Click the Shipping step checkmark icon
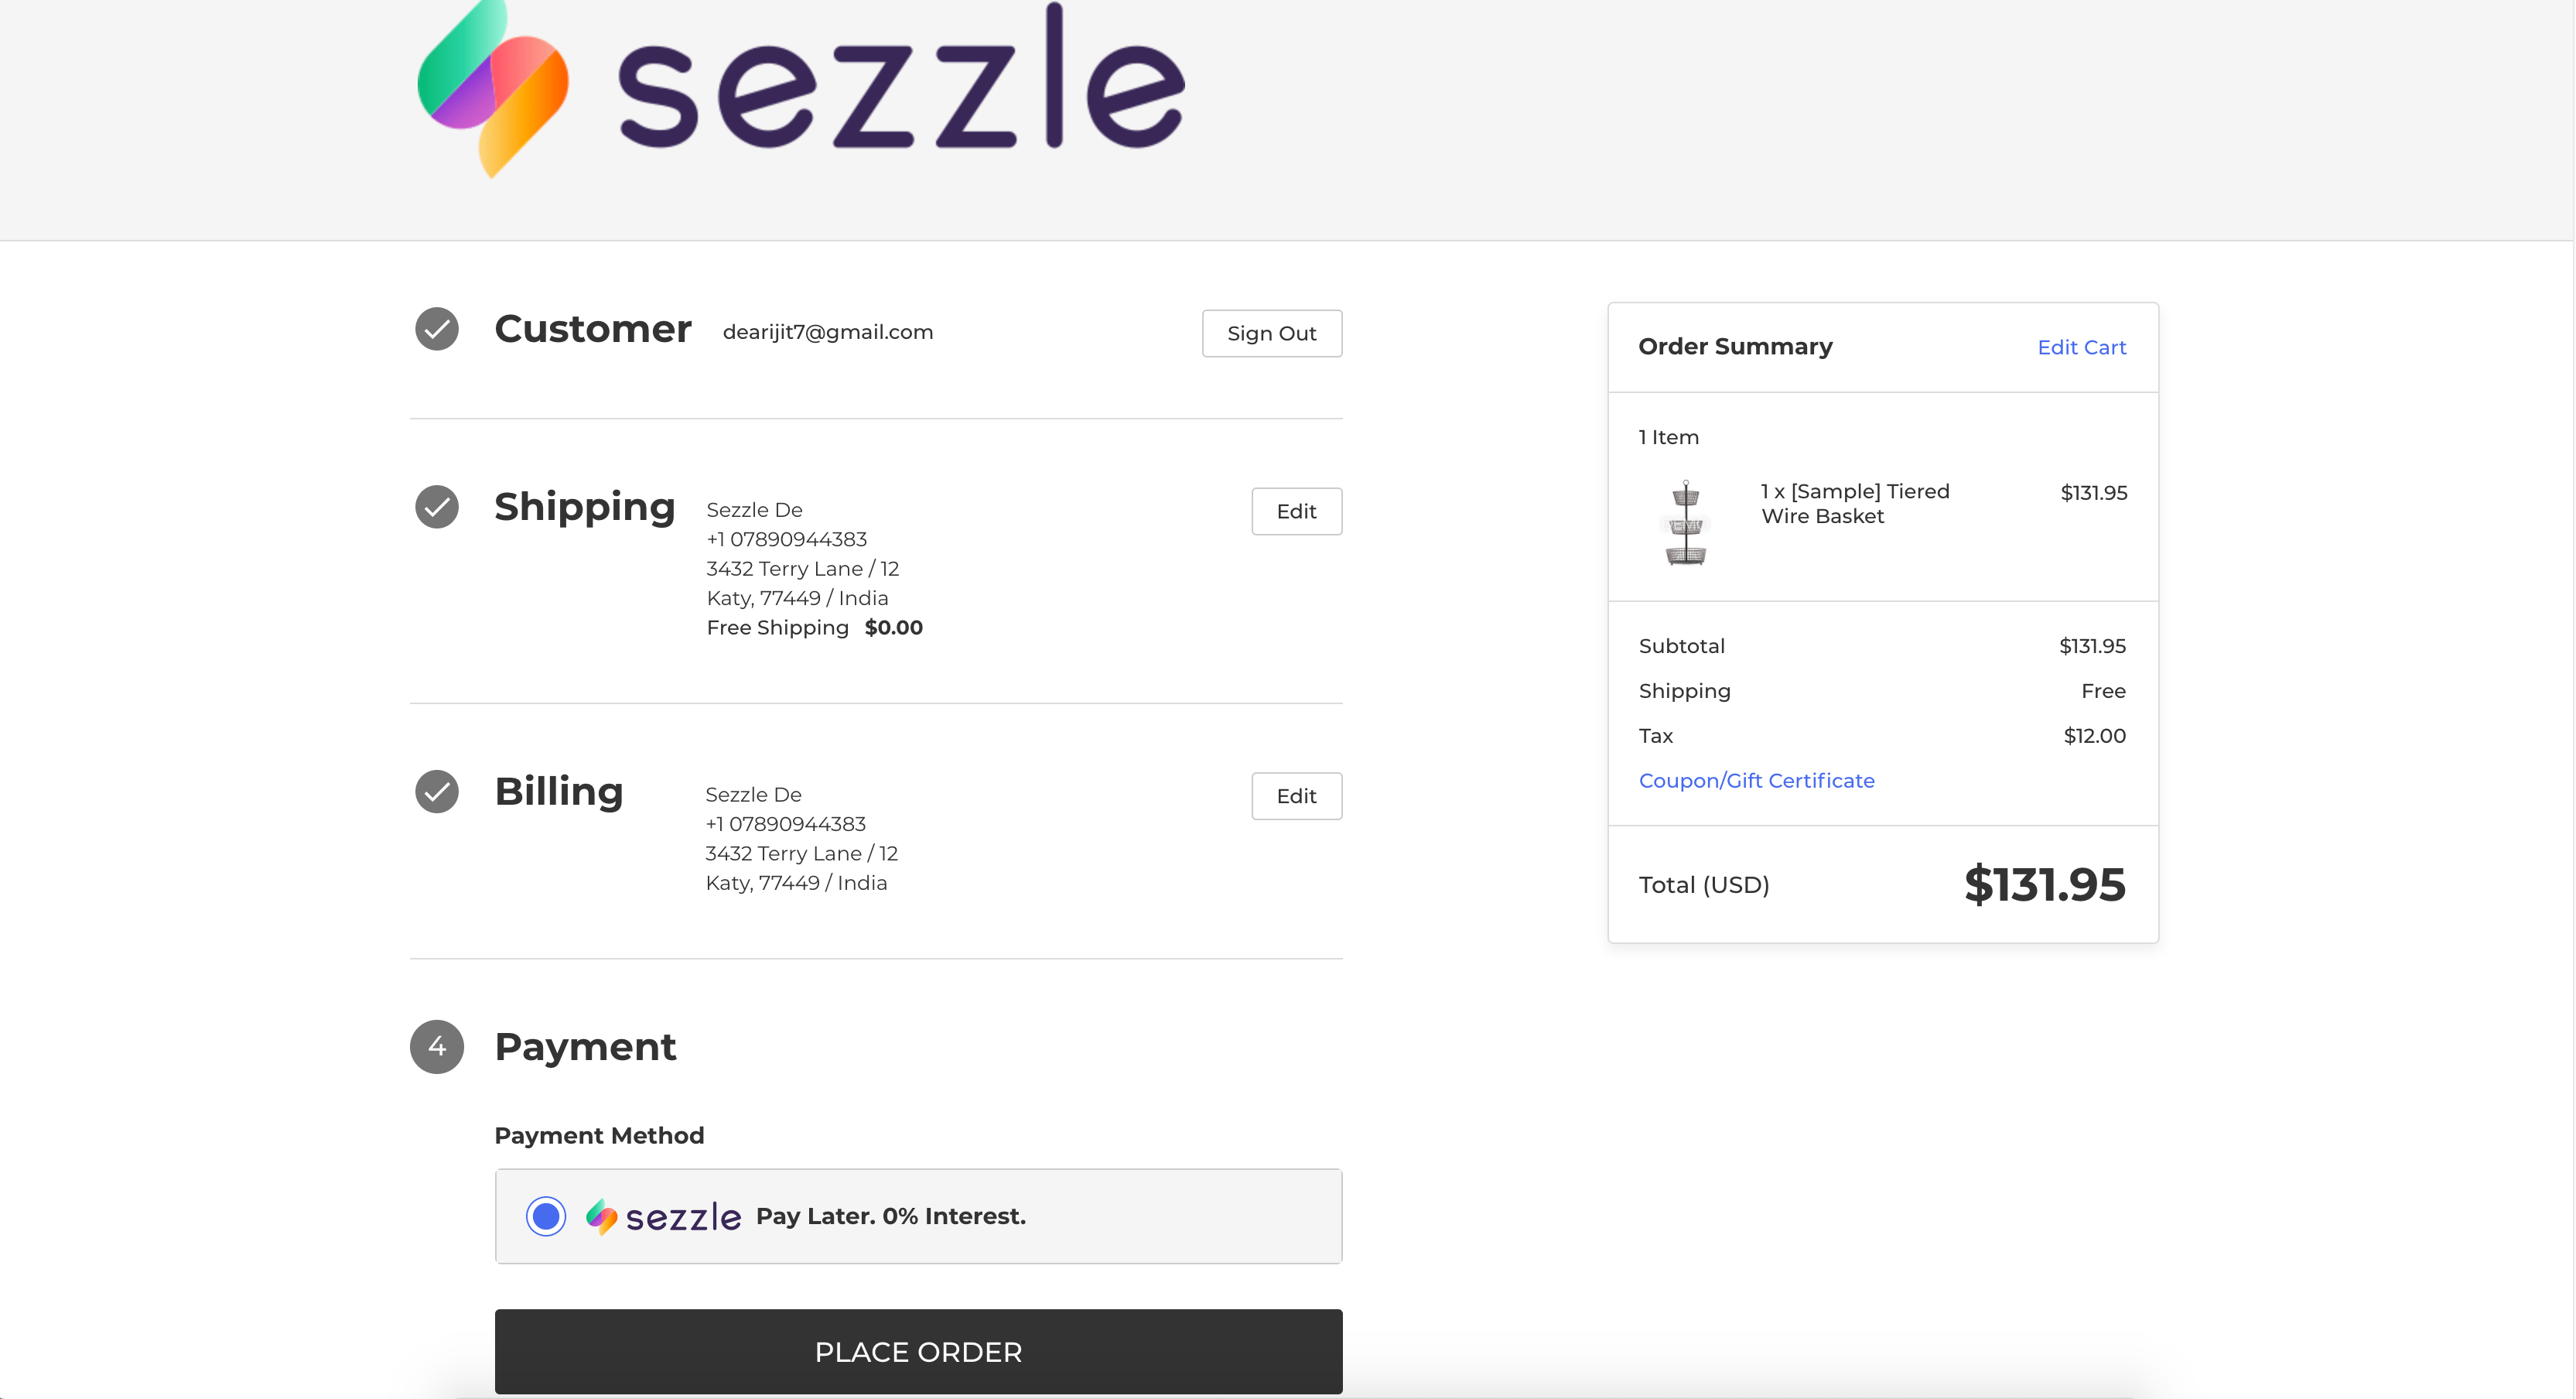The image size is (2576, 1399). [x=437, y=507]
